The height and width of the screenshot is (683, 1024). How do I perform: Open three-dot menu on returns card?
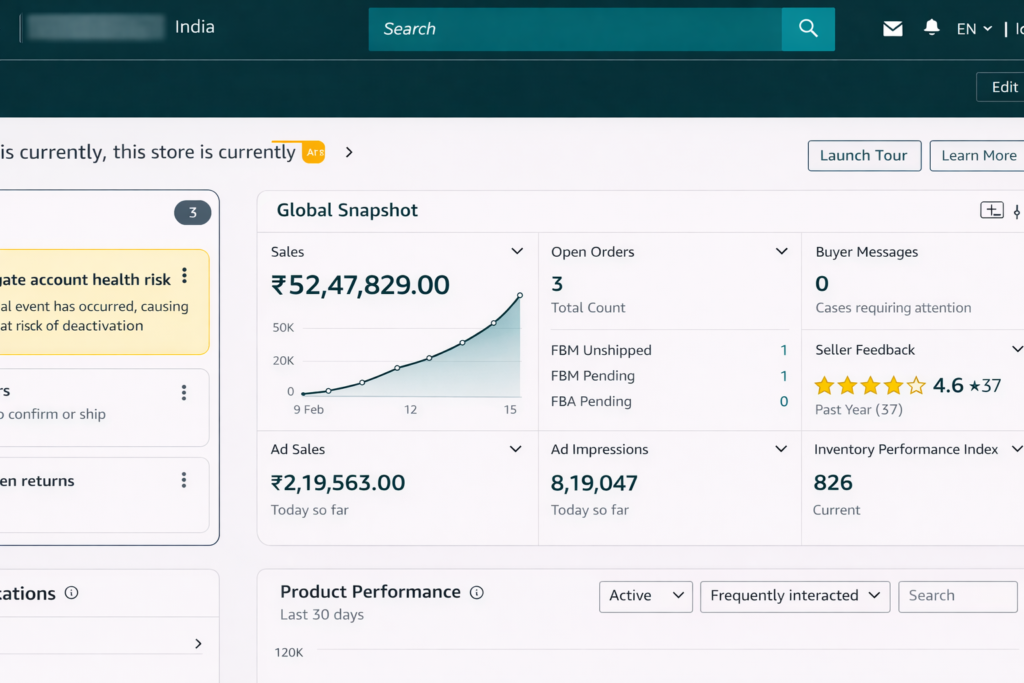coord(184,481)
